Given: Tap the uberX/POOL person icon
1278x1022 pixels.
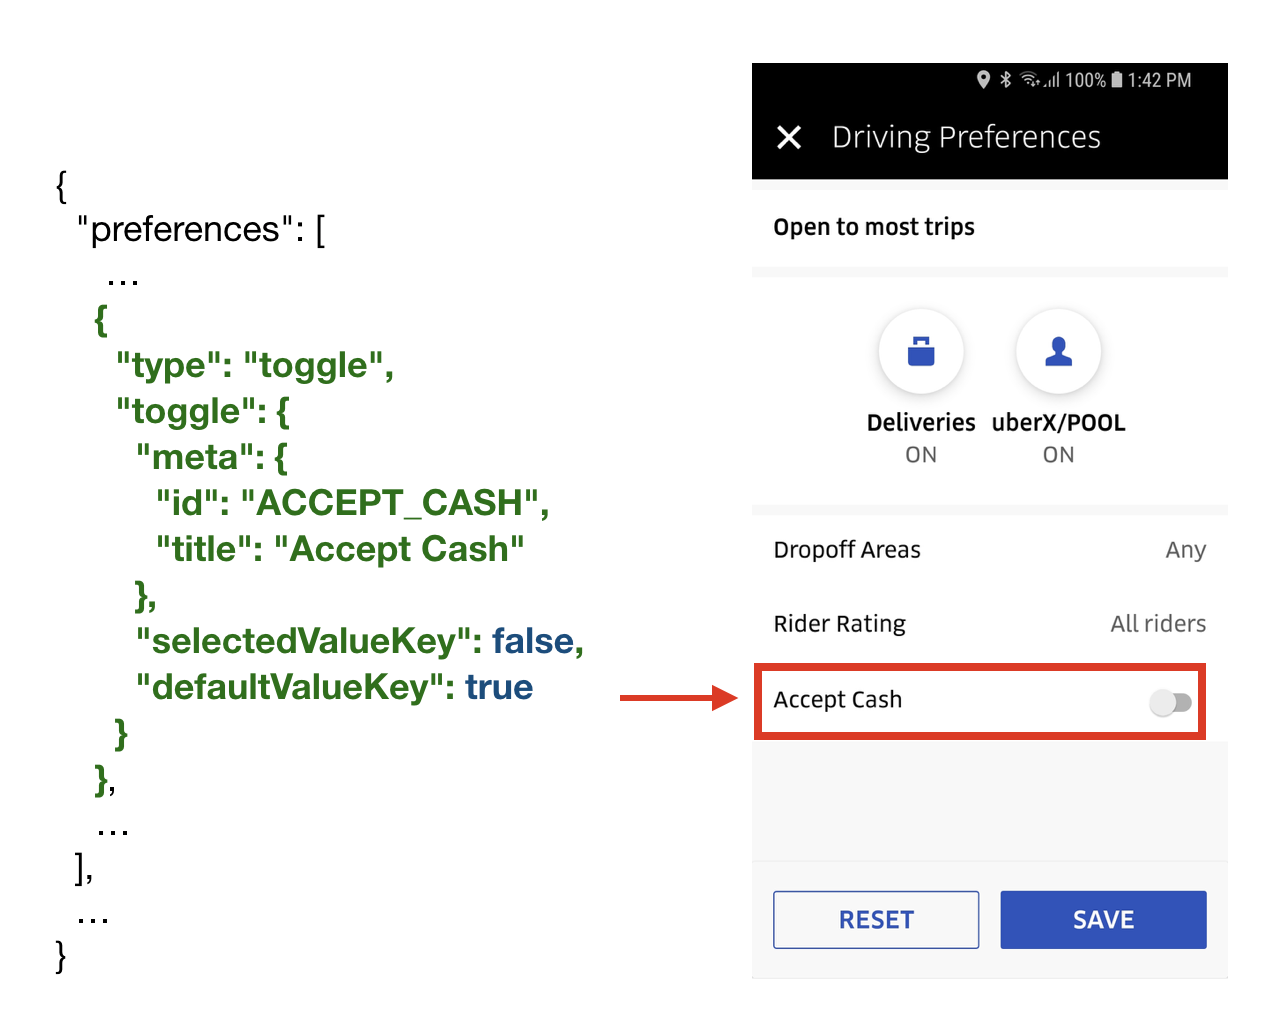Looking at the screenshot, I should coord(1058,352).
